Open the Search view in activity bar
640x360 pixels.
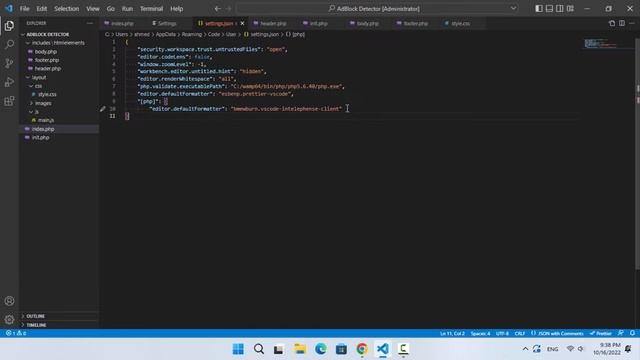click(9, 44)
